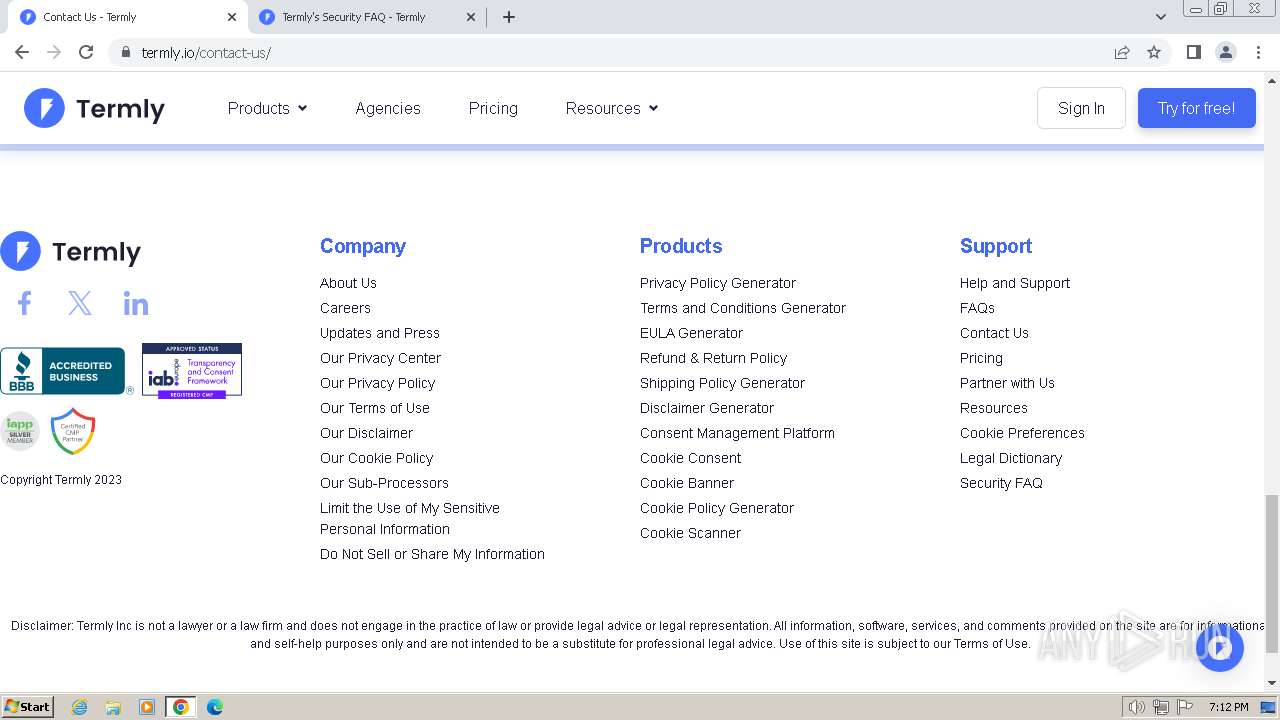Viewport: 1280px width, 720px height.
Task: Open the Chrome three-dot menu
Action: tap(1259, 52)
